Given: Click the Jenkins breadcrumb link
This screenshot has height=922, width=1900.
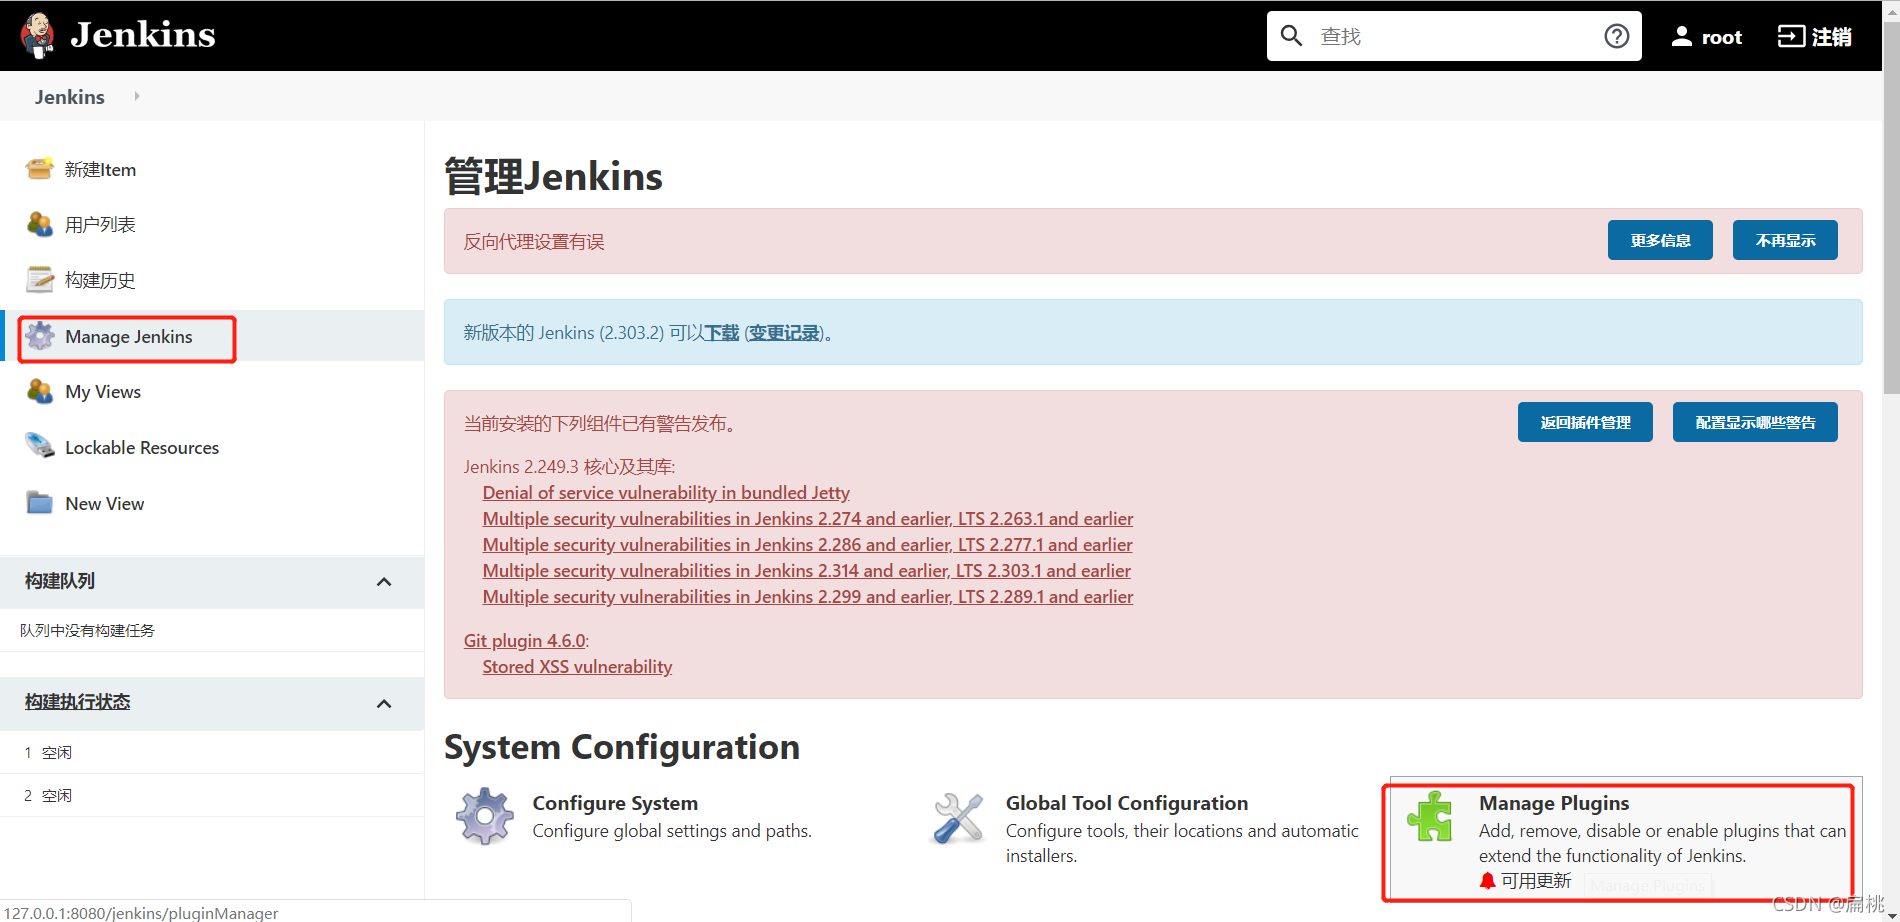Looking at the screenshot, I should pyautogui.click(x=69, y=97).
